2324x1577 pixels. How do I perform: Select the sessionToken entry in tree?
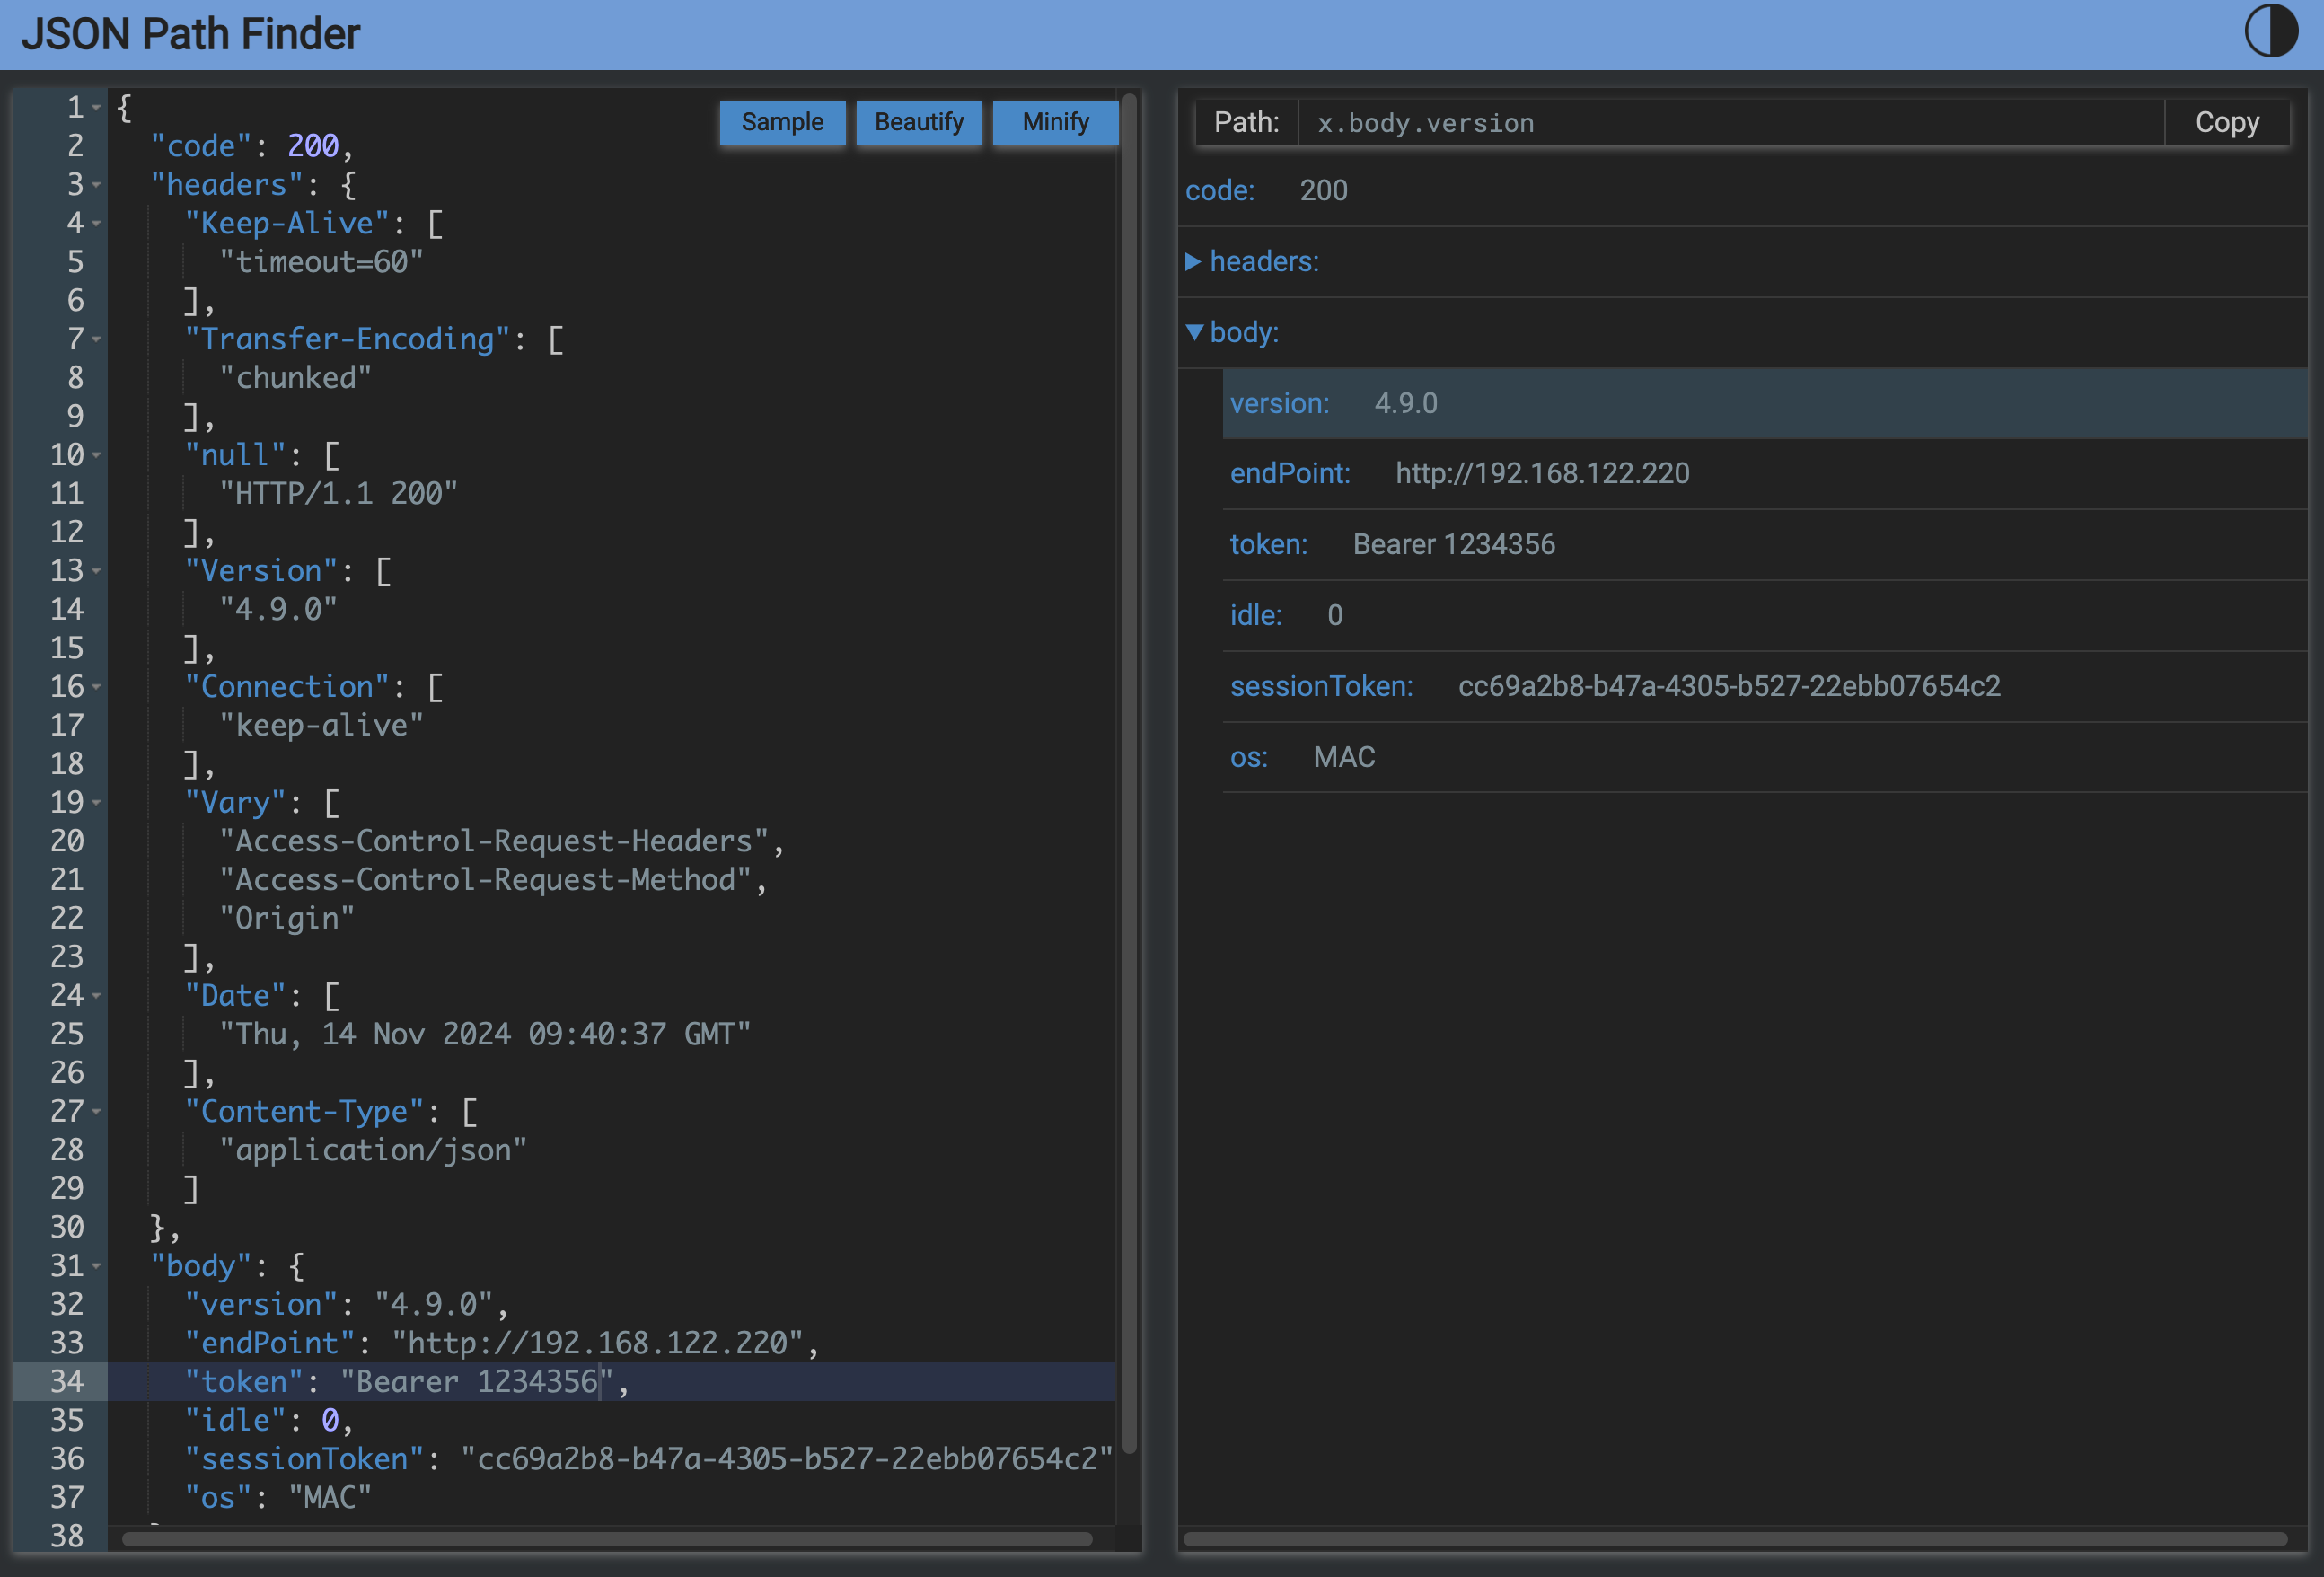1320,686
